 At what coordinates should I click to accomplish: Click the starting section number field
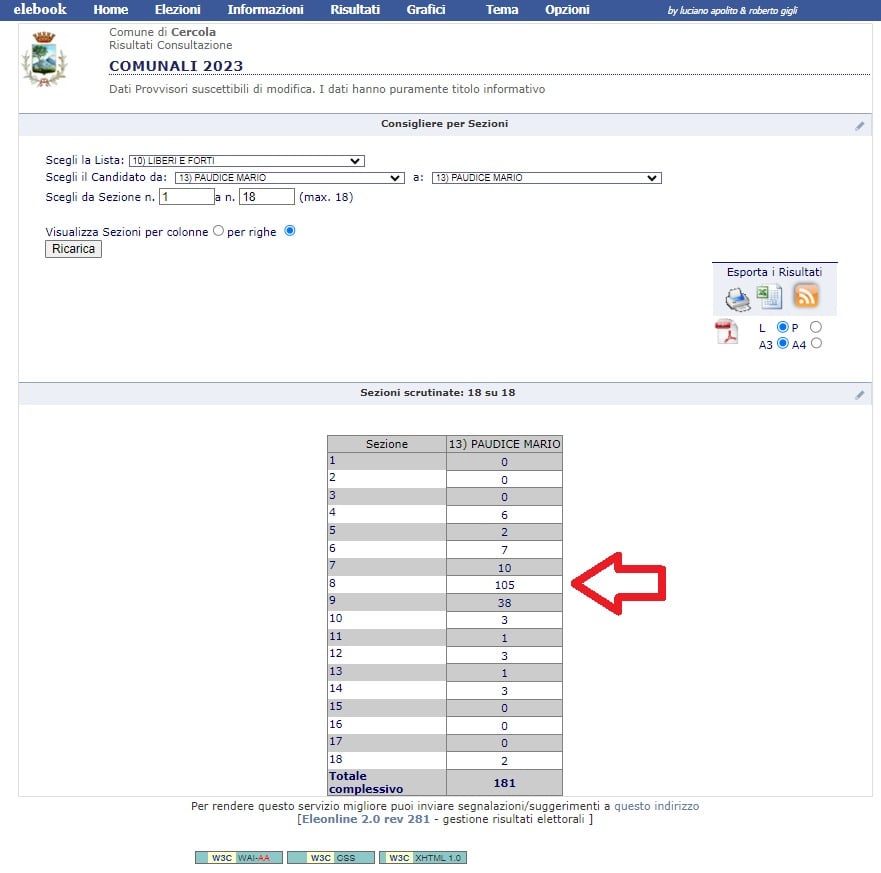(186, 197)
